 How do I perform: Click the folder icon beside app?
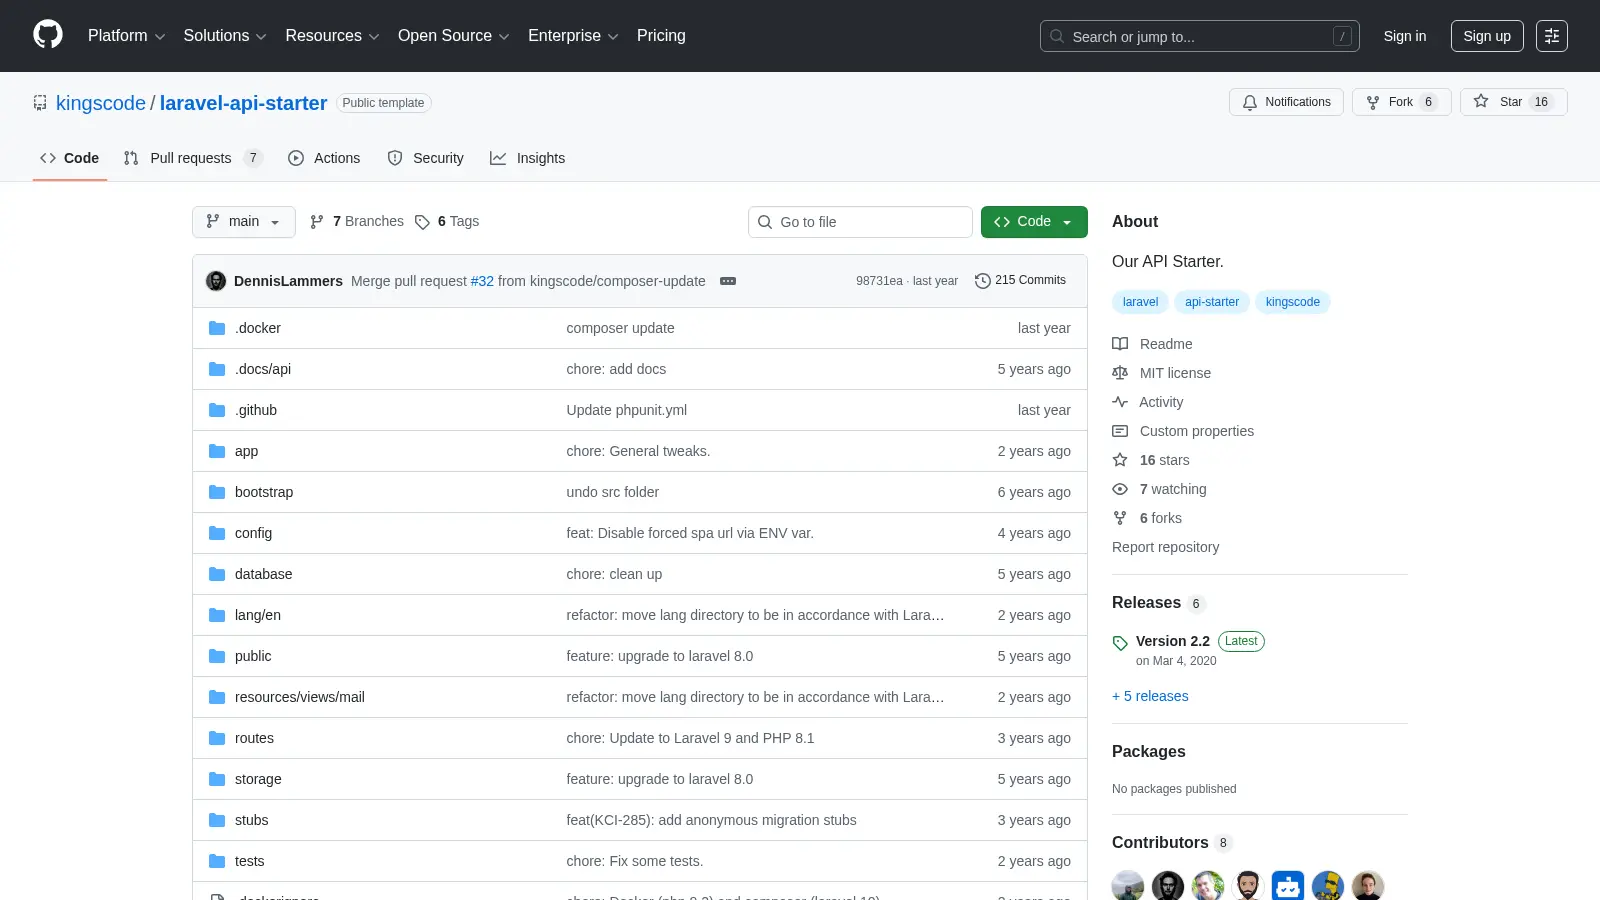pos(217,451)
